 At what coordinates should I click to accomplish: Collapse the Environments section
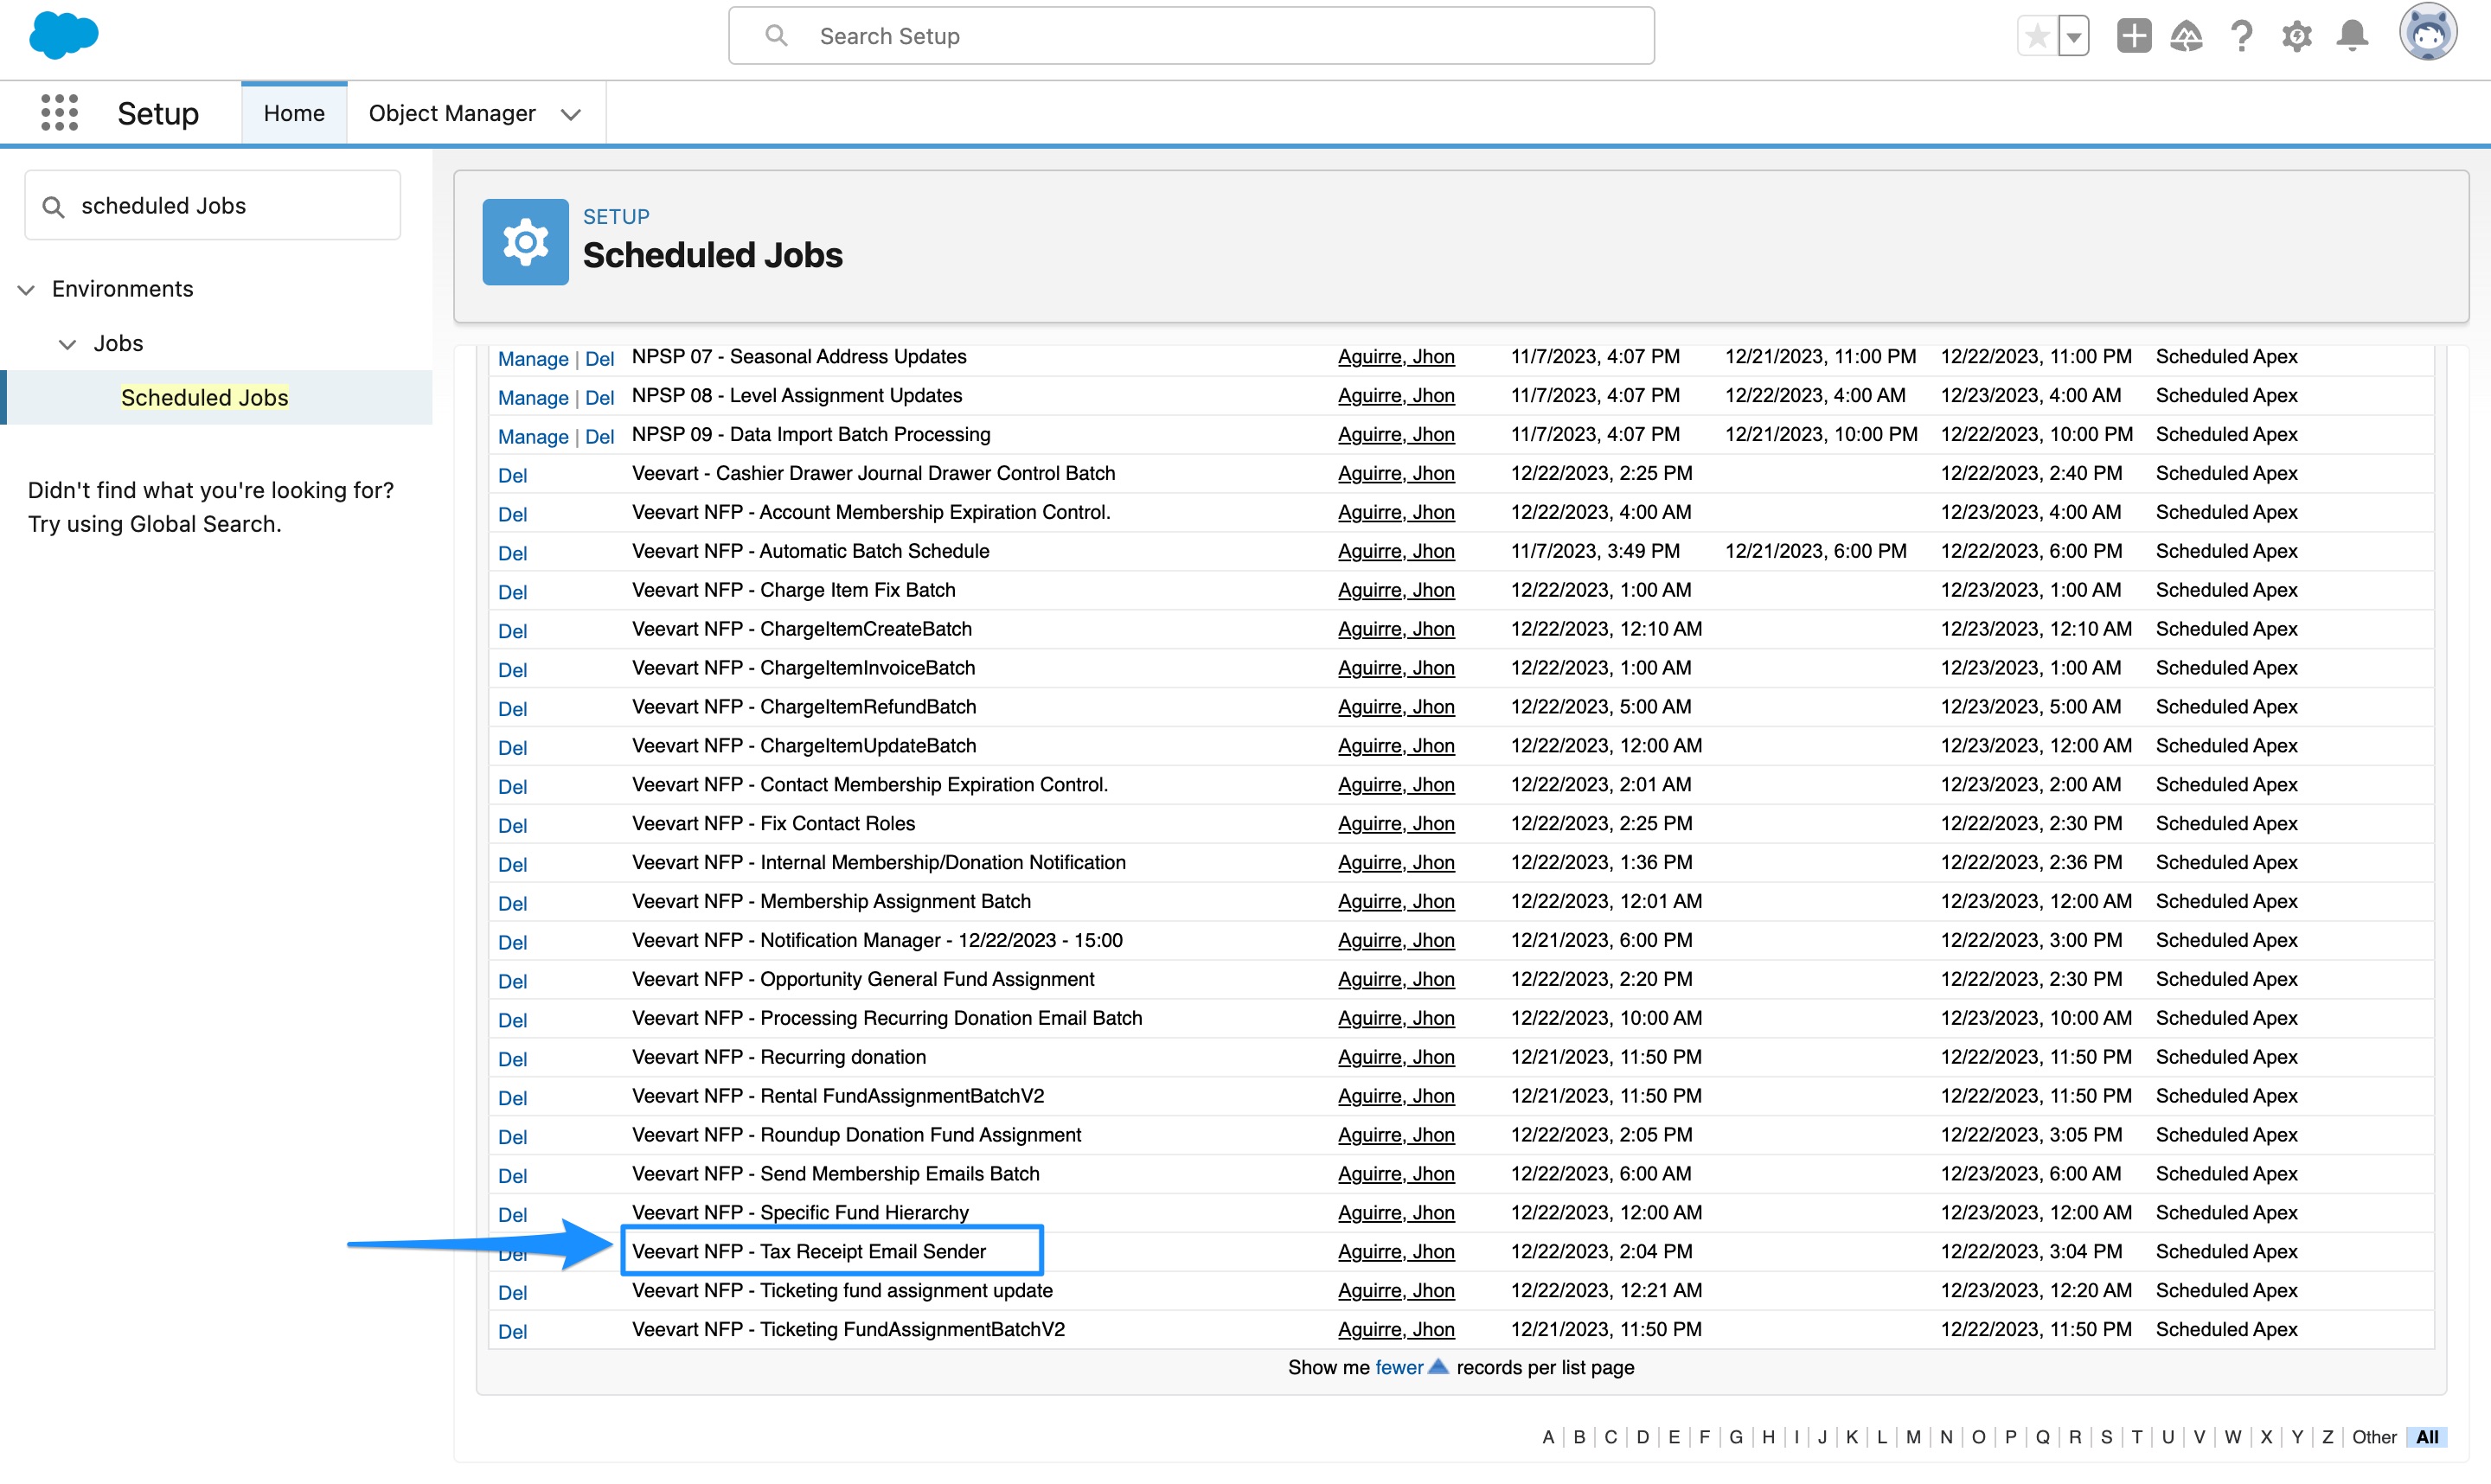point(25,289)
